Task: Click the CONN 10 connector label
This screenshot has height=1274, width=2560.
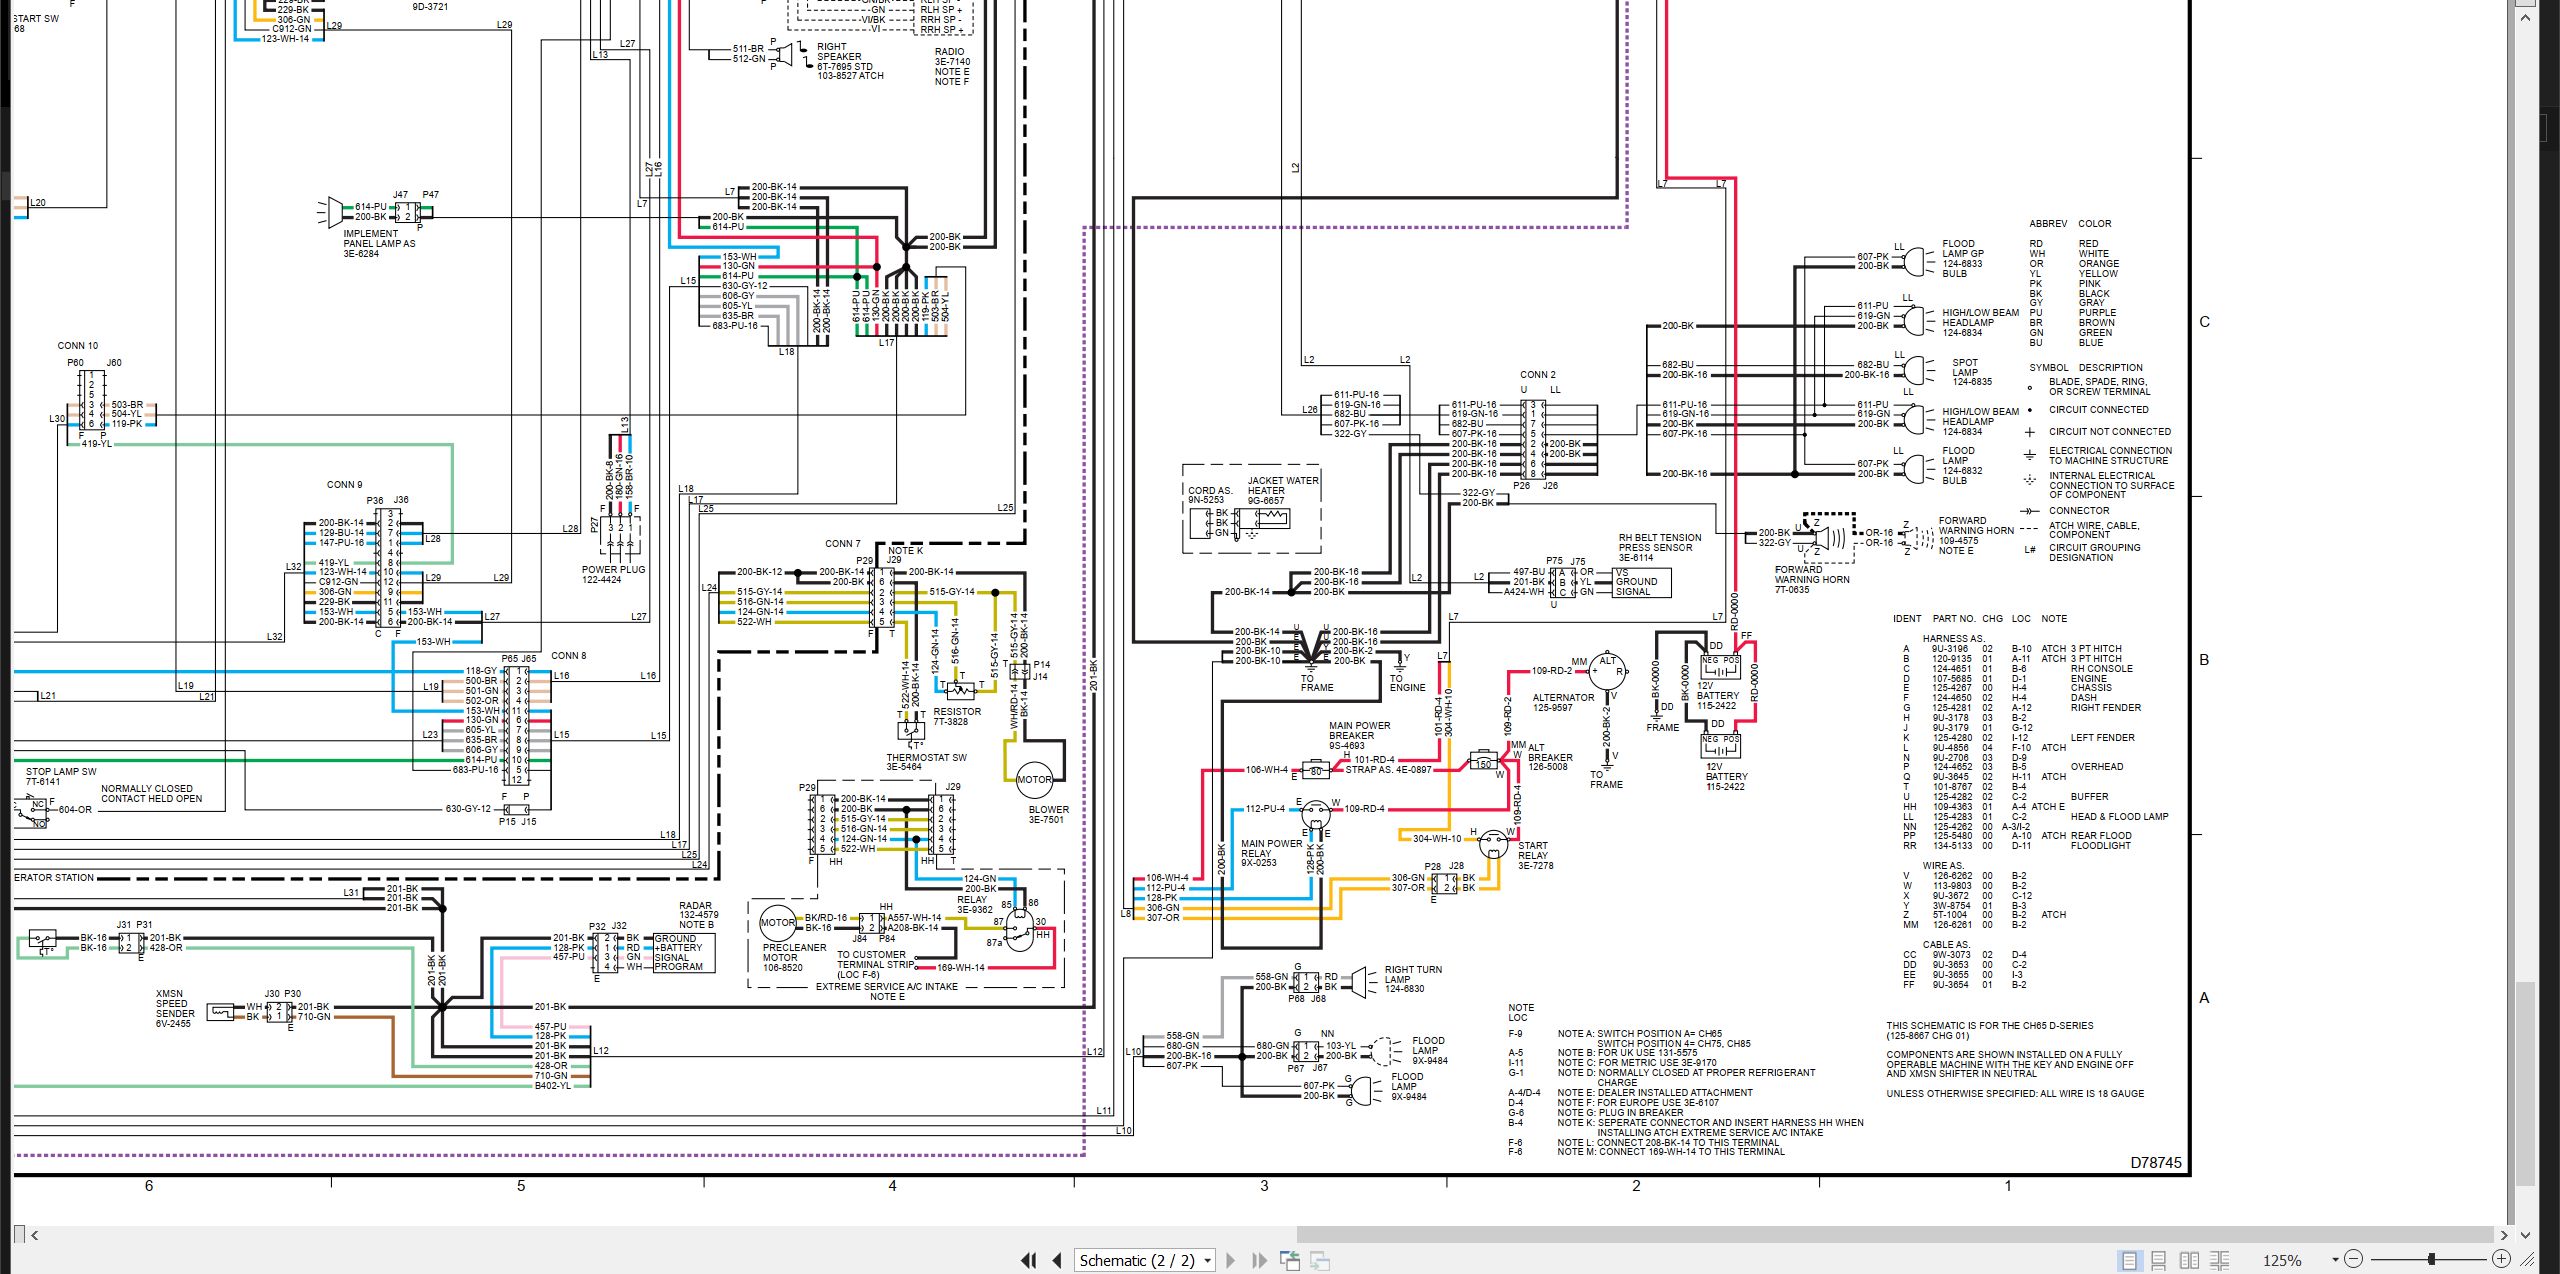Action: click(78, 346)
